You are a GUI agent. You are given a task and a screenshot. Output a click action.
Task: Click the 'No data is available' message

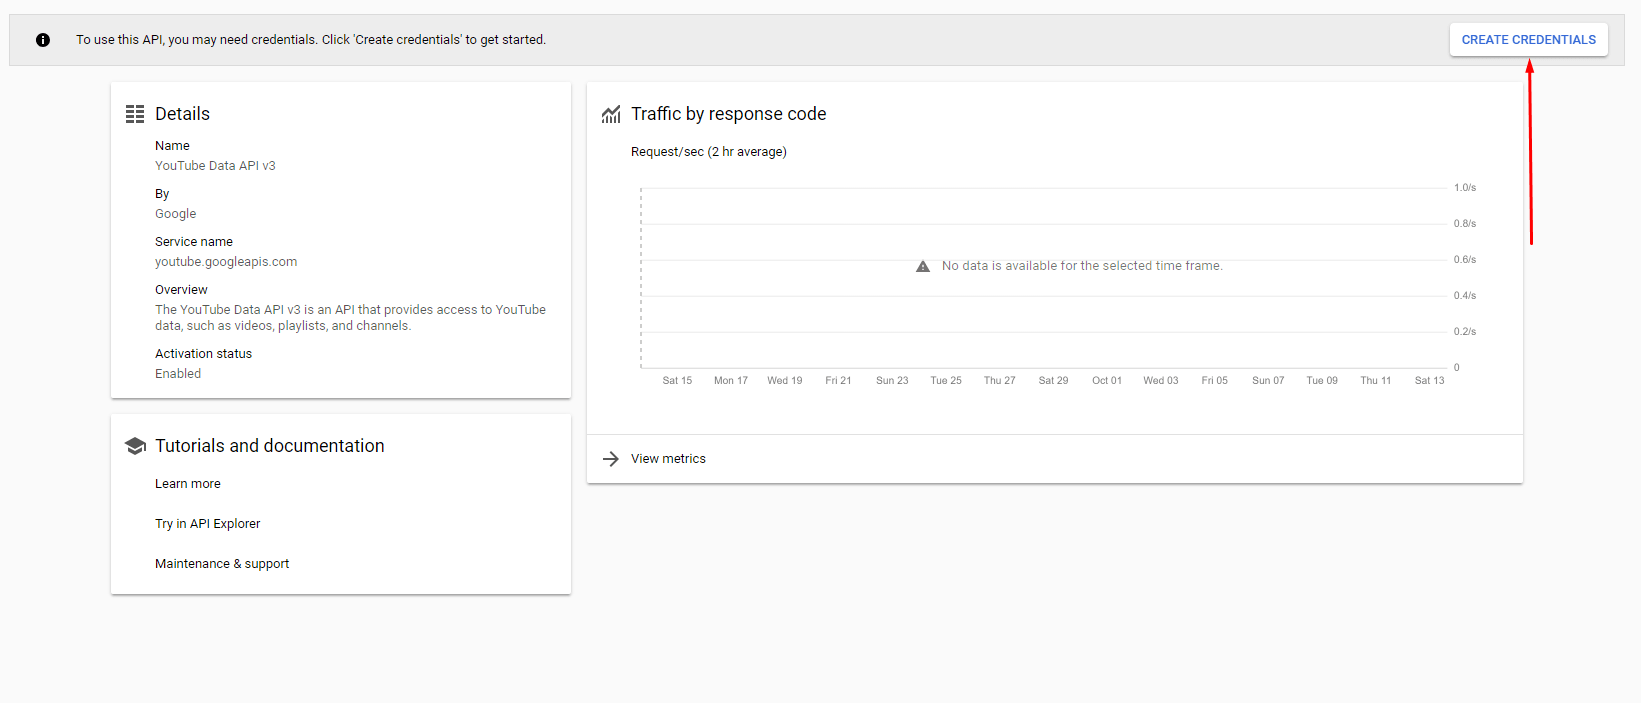(x=1082, y=266)
